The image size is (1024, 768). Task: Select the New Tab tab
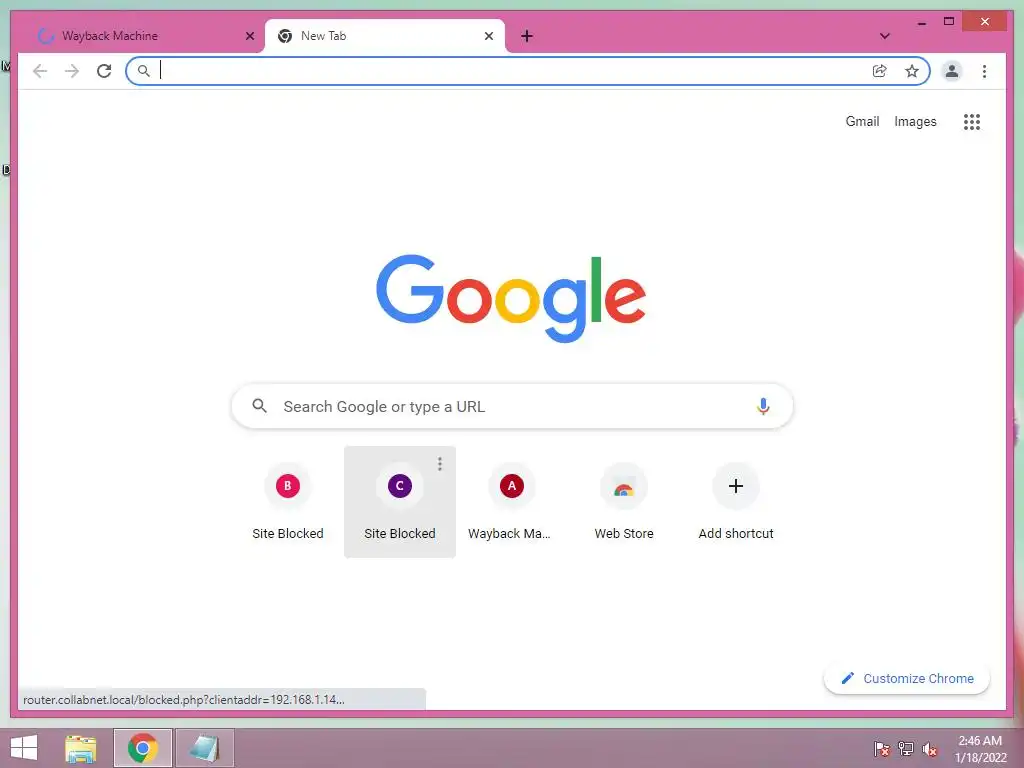coord(385,36)
